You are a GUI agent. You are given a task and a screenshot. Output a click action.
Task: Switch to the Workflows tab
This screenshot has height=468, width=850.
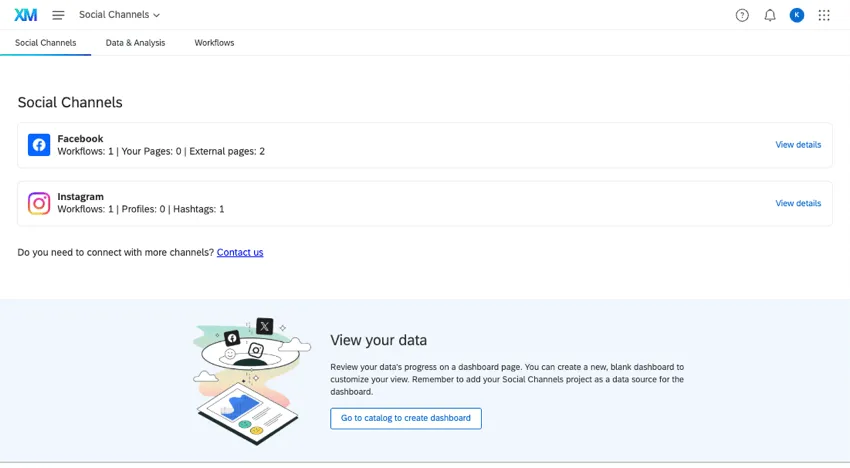tap(214, 43)
